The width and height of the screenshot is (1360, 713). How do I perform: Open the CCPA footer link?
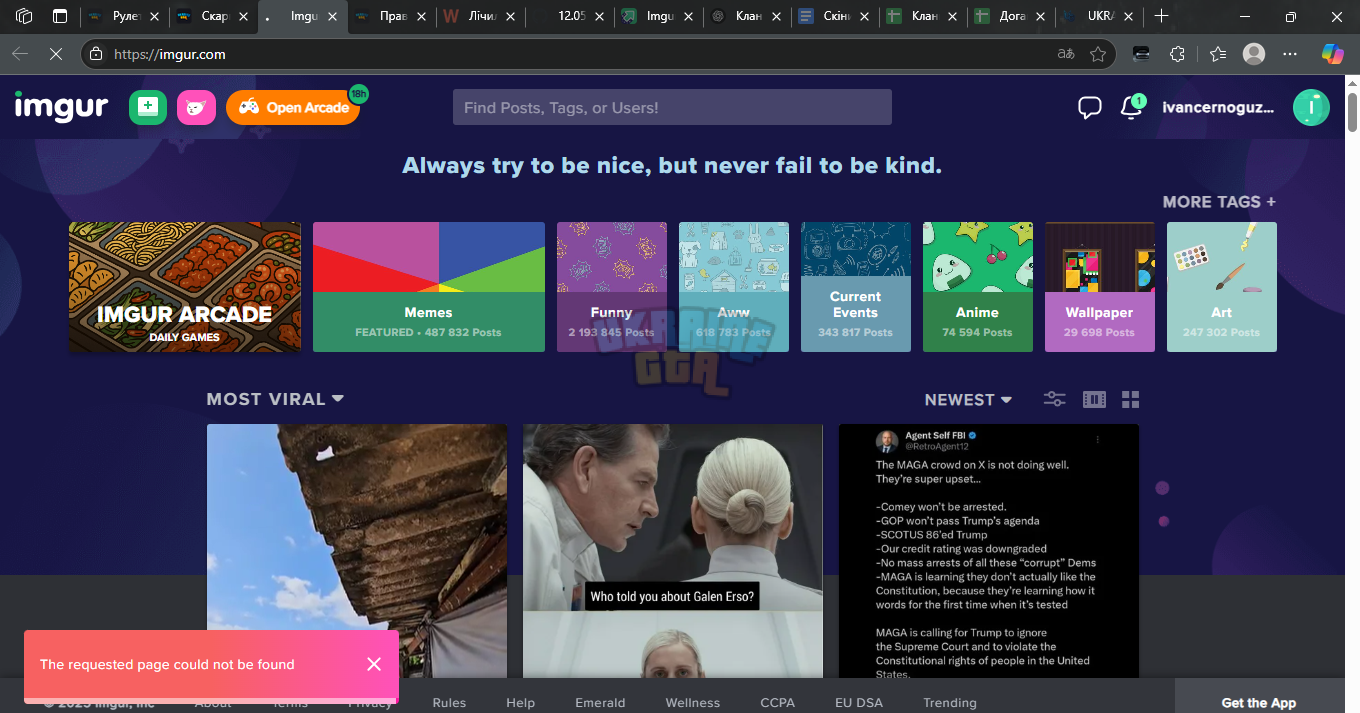click(777, 703)
